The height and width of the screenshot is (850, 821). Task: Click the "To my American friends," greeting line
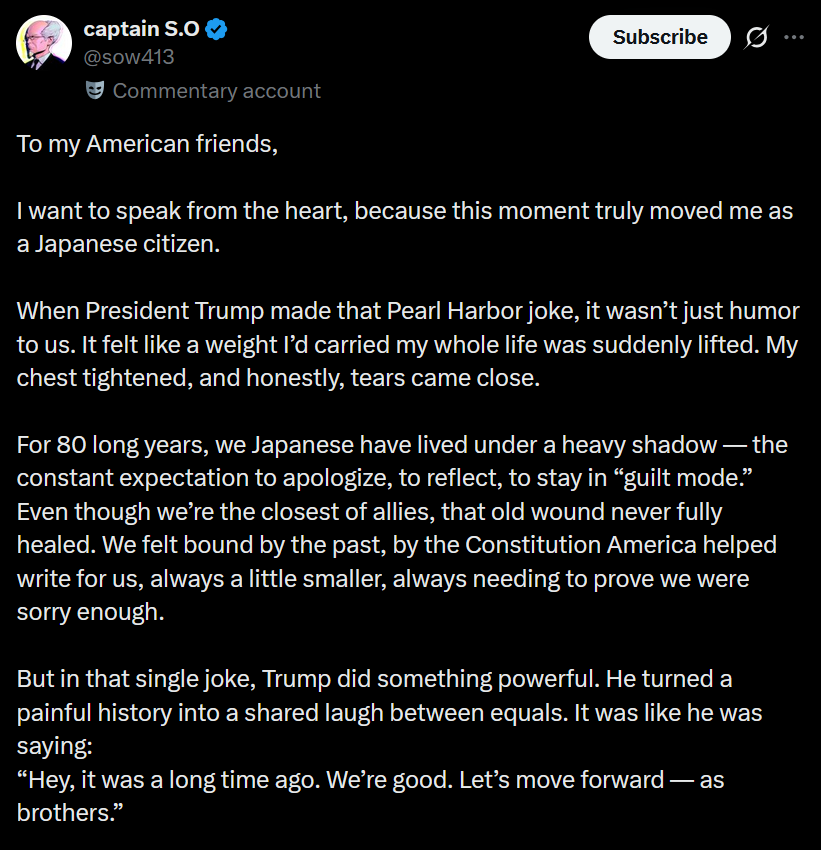(147, 143)
